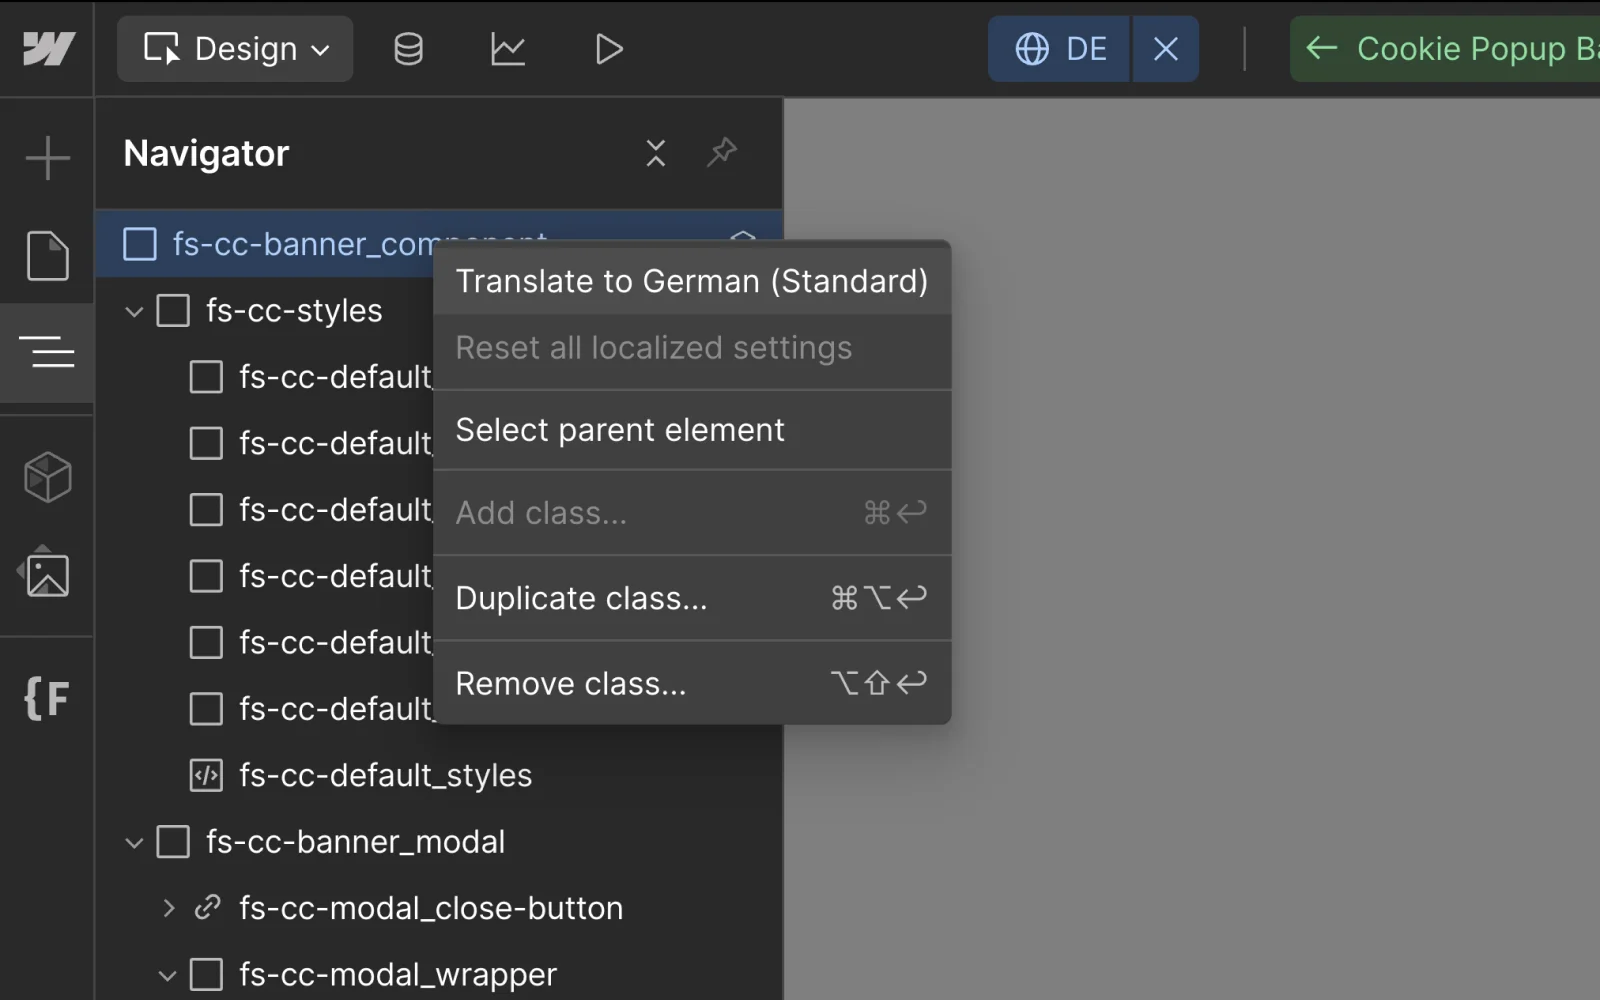
Task: Open the Design mode dropdown
Action: pos(235,49)
